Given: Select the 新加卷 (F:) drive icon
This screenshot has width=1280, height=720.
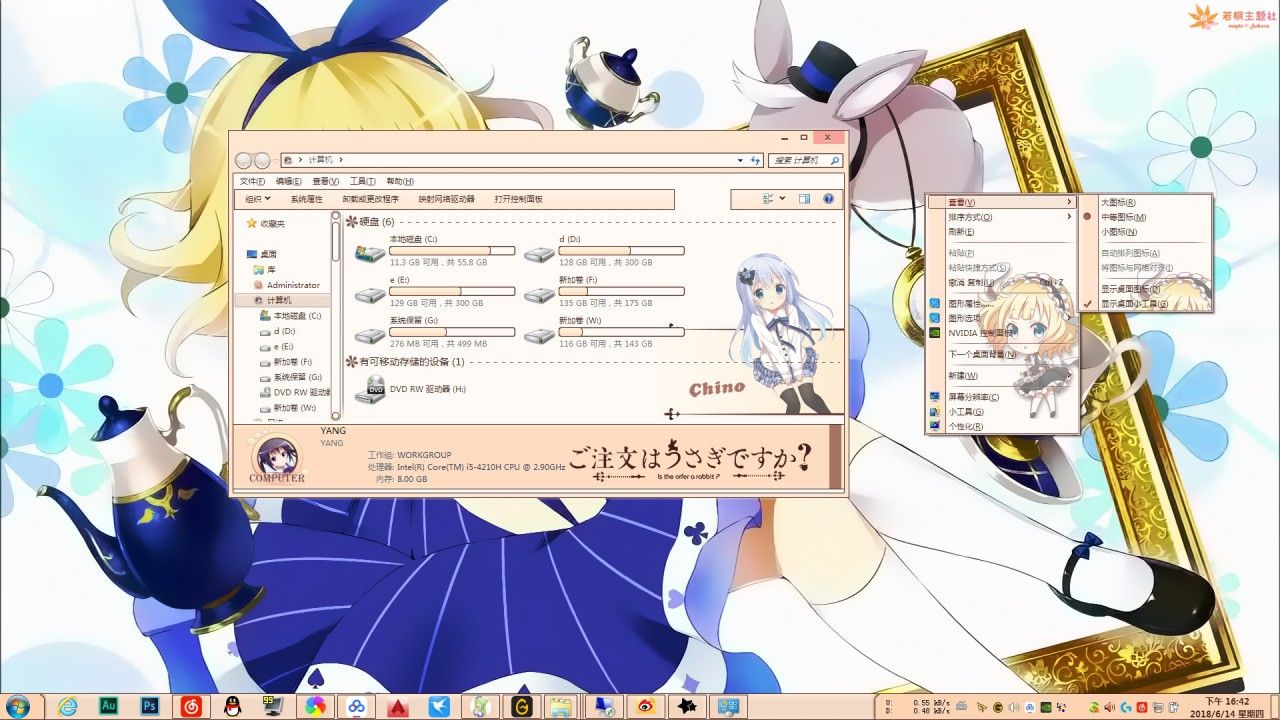Looking at the screenshot, I should [x=540, y=293].
